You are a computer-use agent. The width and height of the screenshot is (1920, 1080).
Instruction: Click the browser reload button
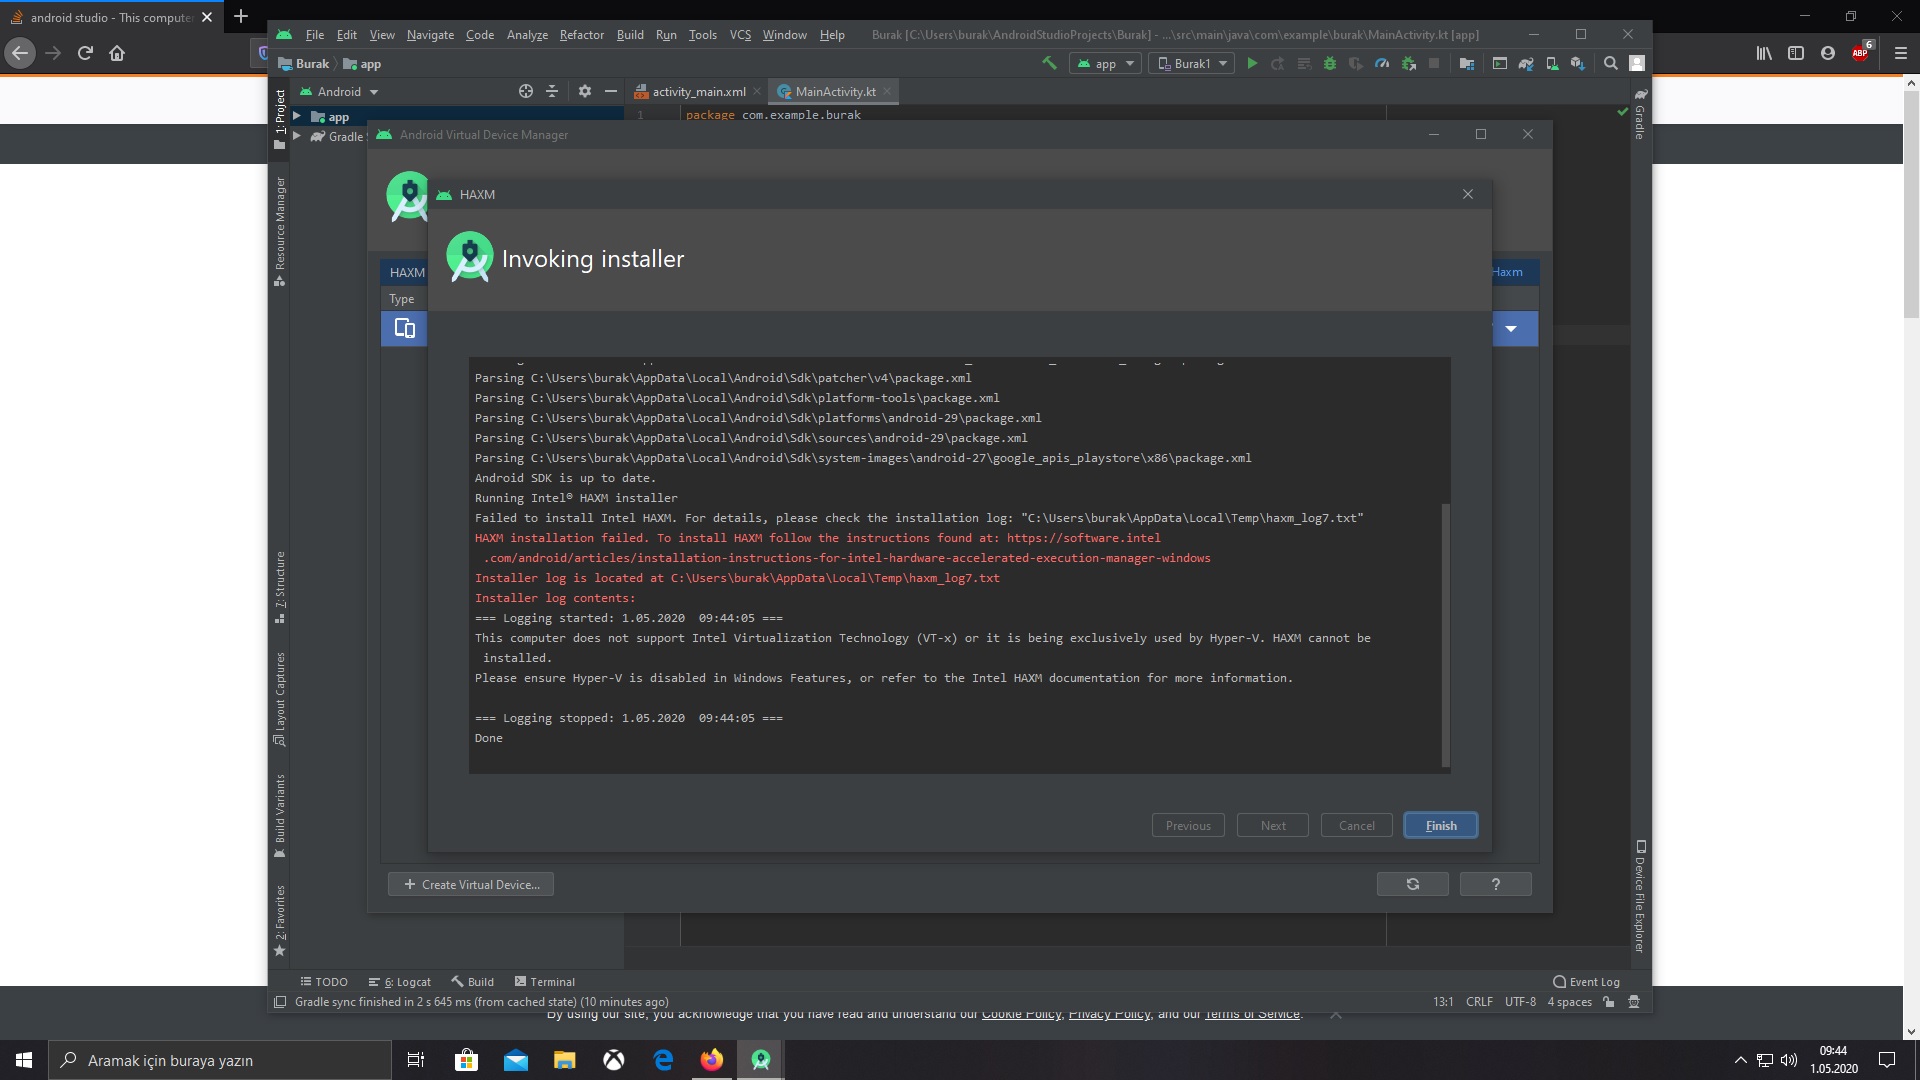click(85, 53)
